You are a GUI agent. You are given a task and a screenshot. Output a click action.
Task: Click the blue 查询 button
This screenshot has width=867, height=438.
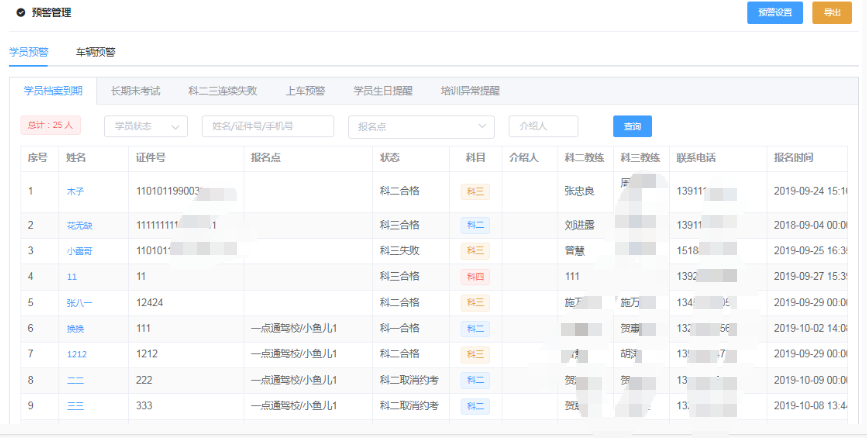(633, 126)
